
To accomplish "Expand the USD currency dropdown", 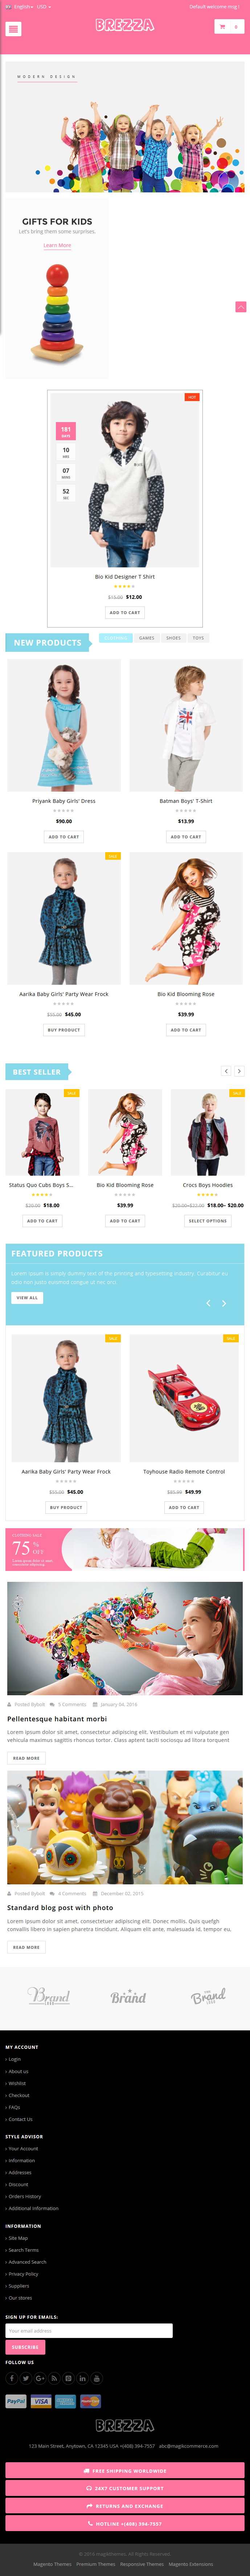I will [43, 6].
